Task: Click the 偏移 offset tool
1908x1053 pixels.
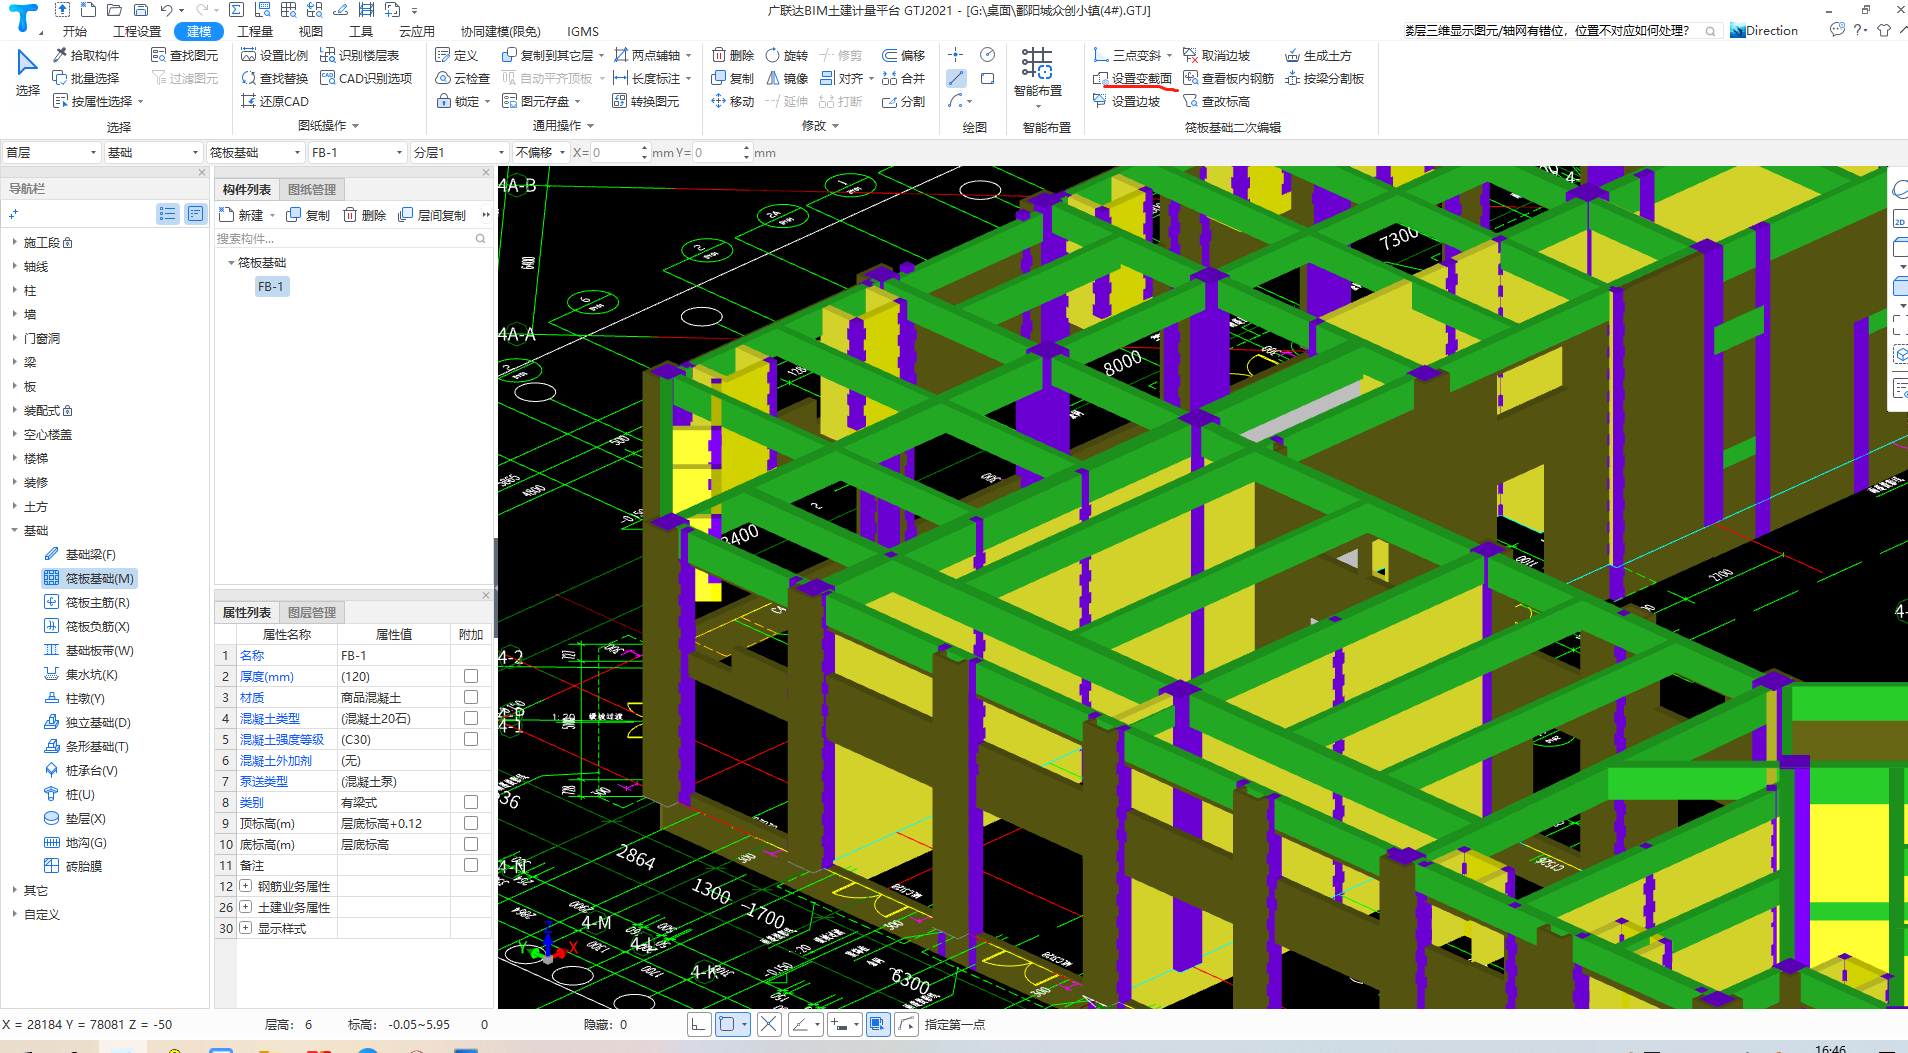Action: click(904, 55)
